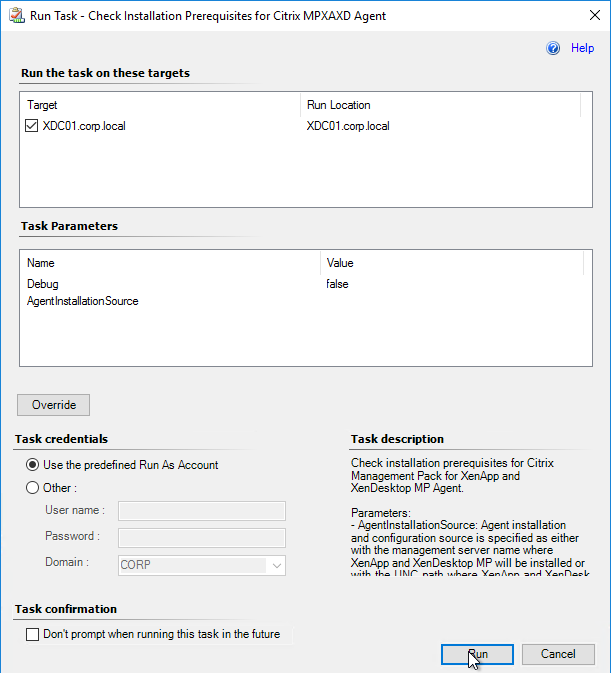Select 'Use the predefined Run As Account' radio
611x673 pixels.
[x=32, y=465]
